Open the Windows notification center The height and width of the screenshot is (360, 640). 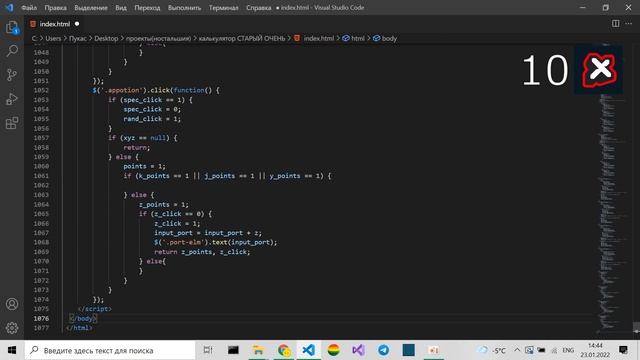coord(623,350)
